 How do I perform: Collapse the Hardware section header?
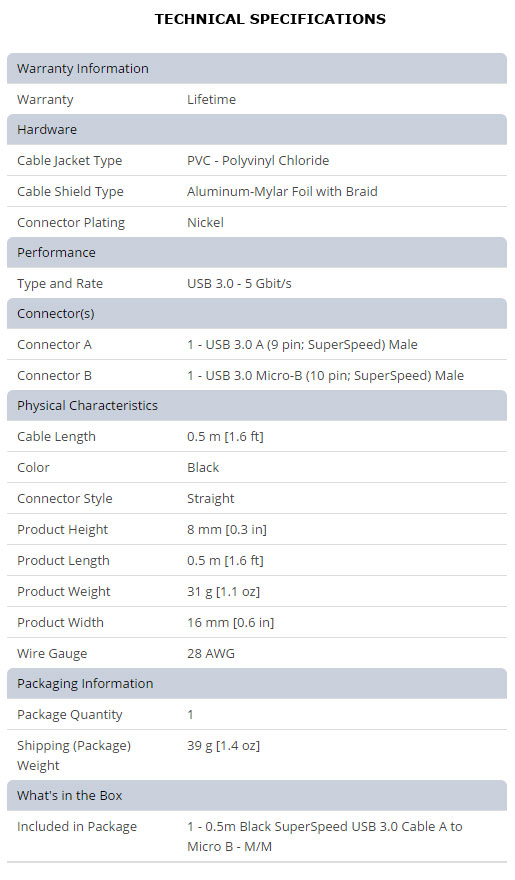[257, 130]
